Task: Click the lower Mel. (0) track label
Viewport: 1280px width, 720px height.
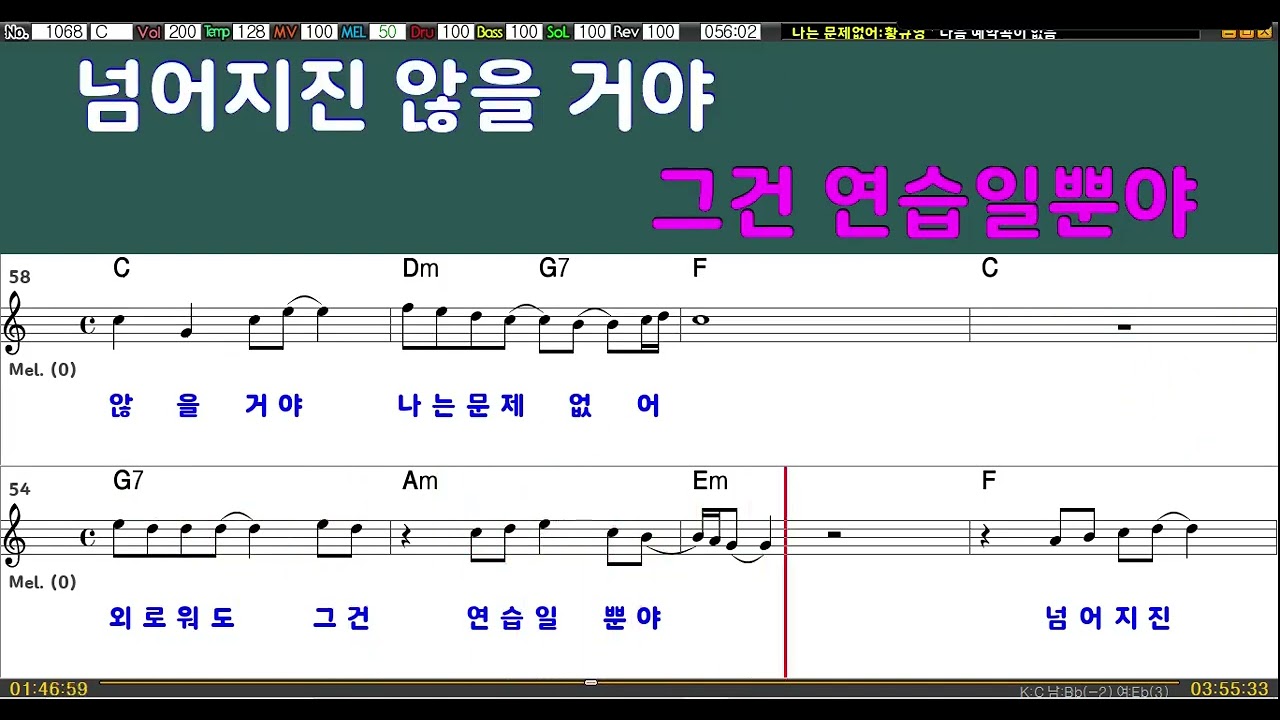Action: click(x=43, y=582)
